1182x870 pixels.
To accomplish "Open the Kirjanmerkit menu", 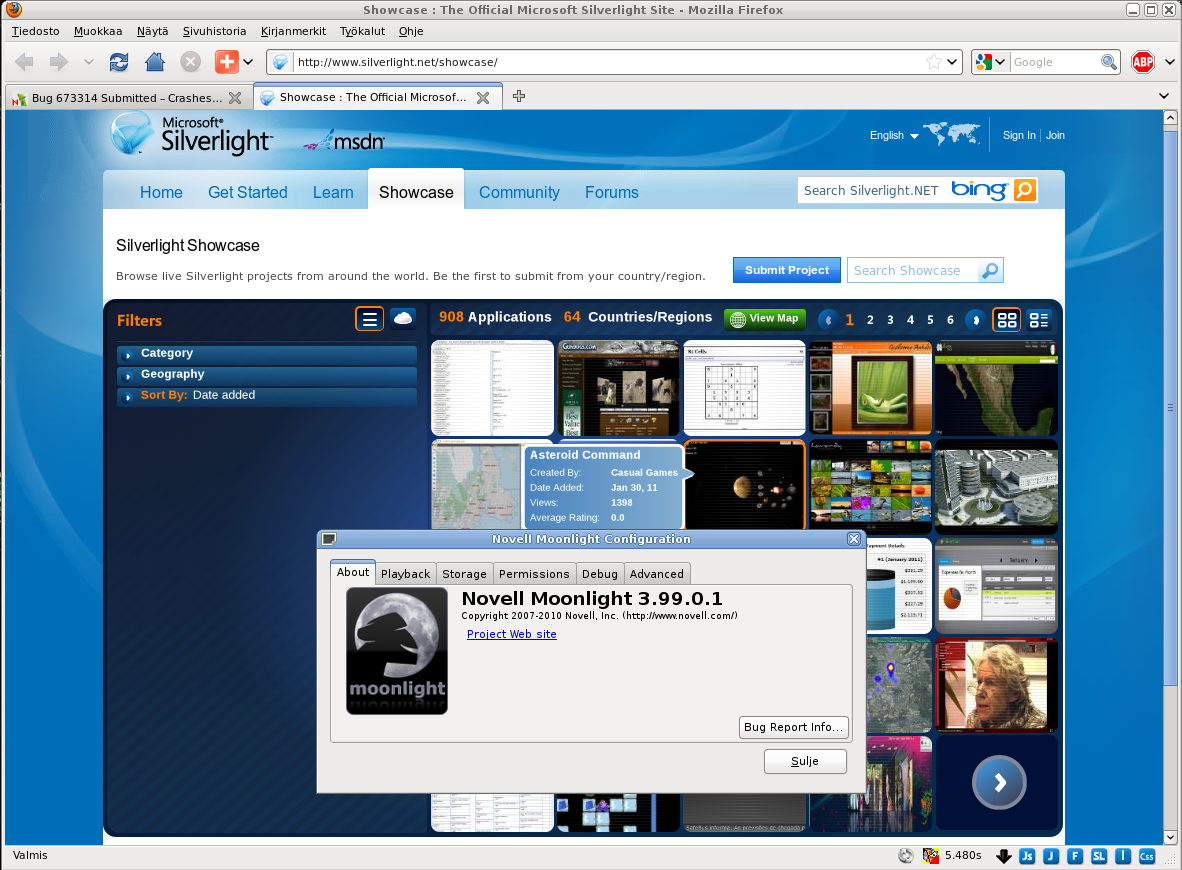I will tap(293, 31).
